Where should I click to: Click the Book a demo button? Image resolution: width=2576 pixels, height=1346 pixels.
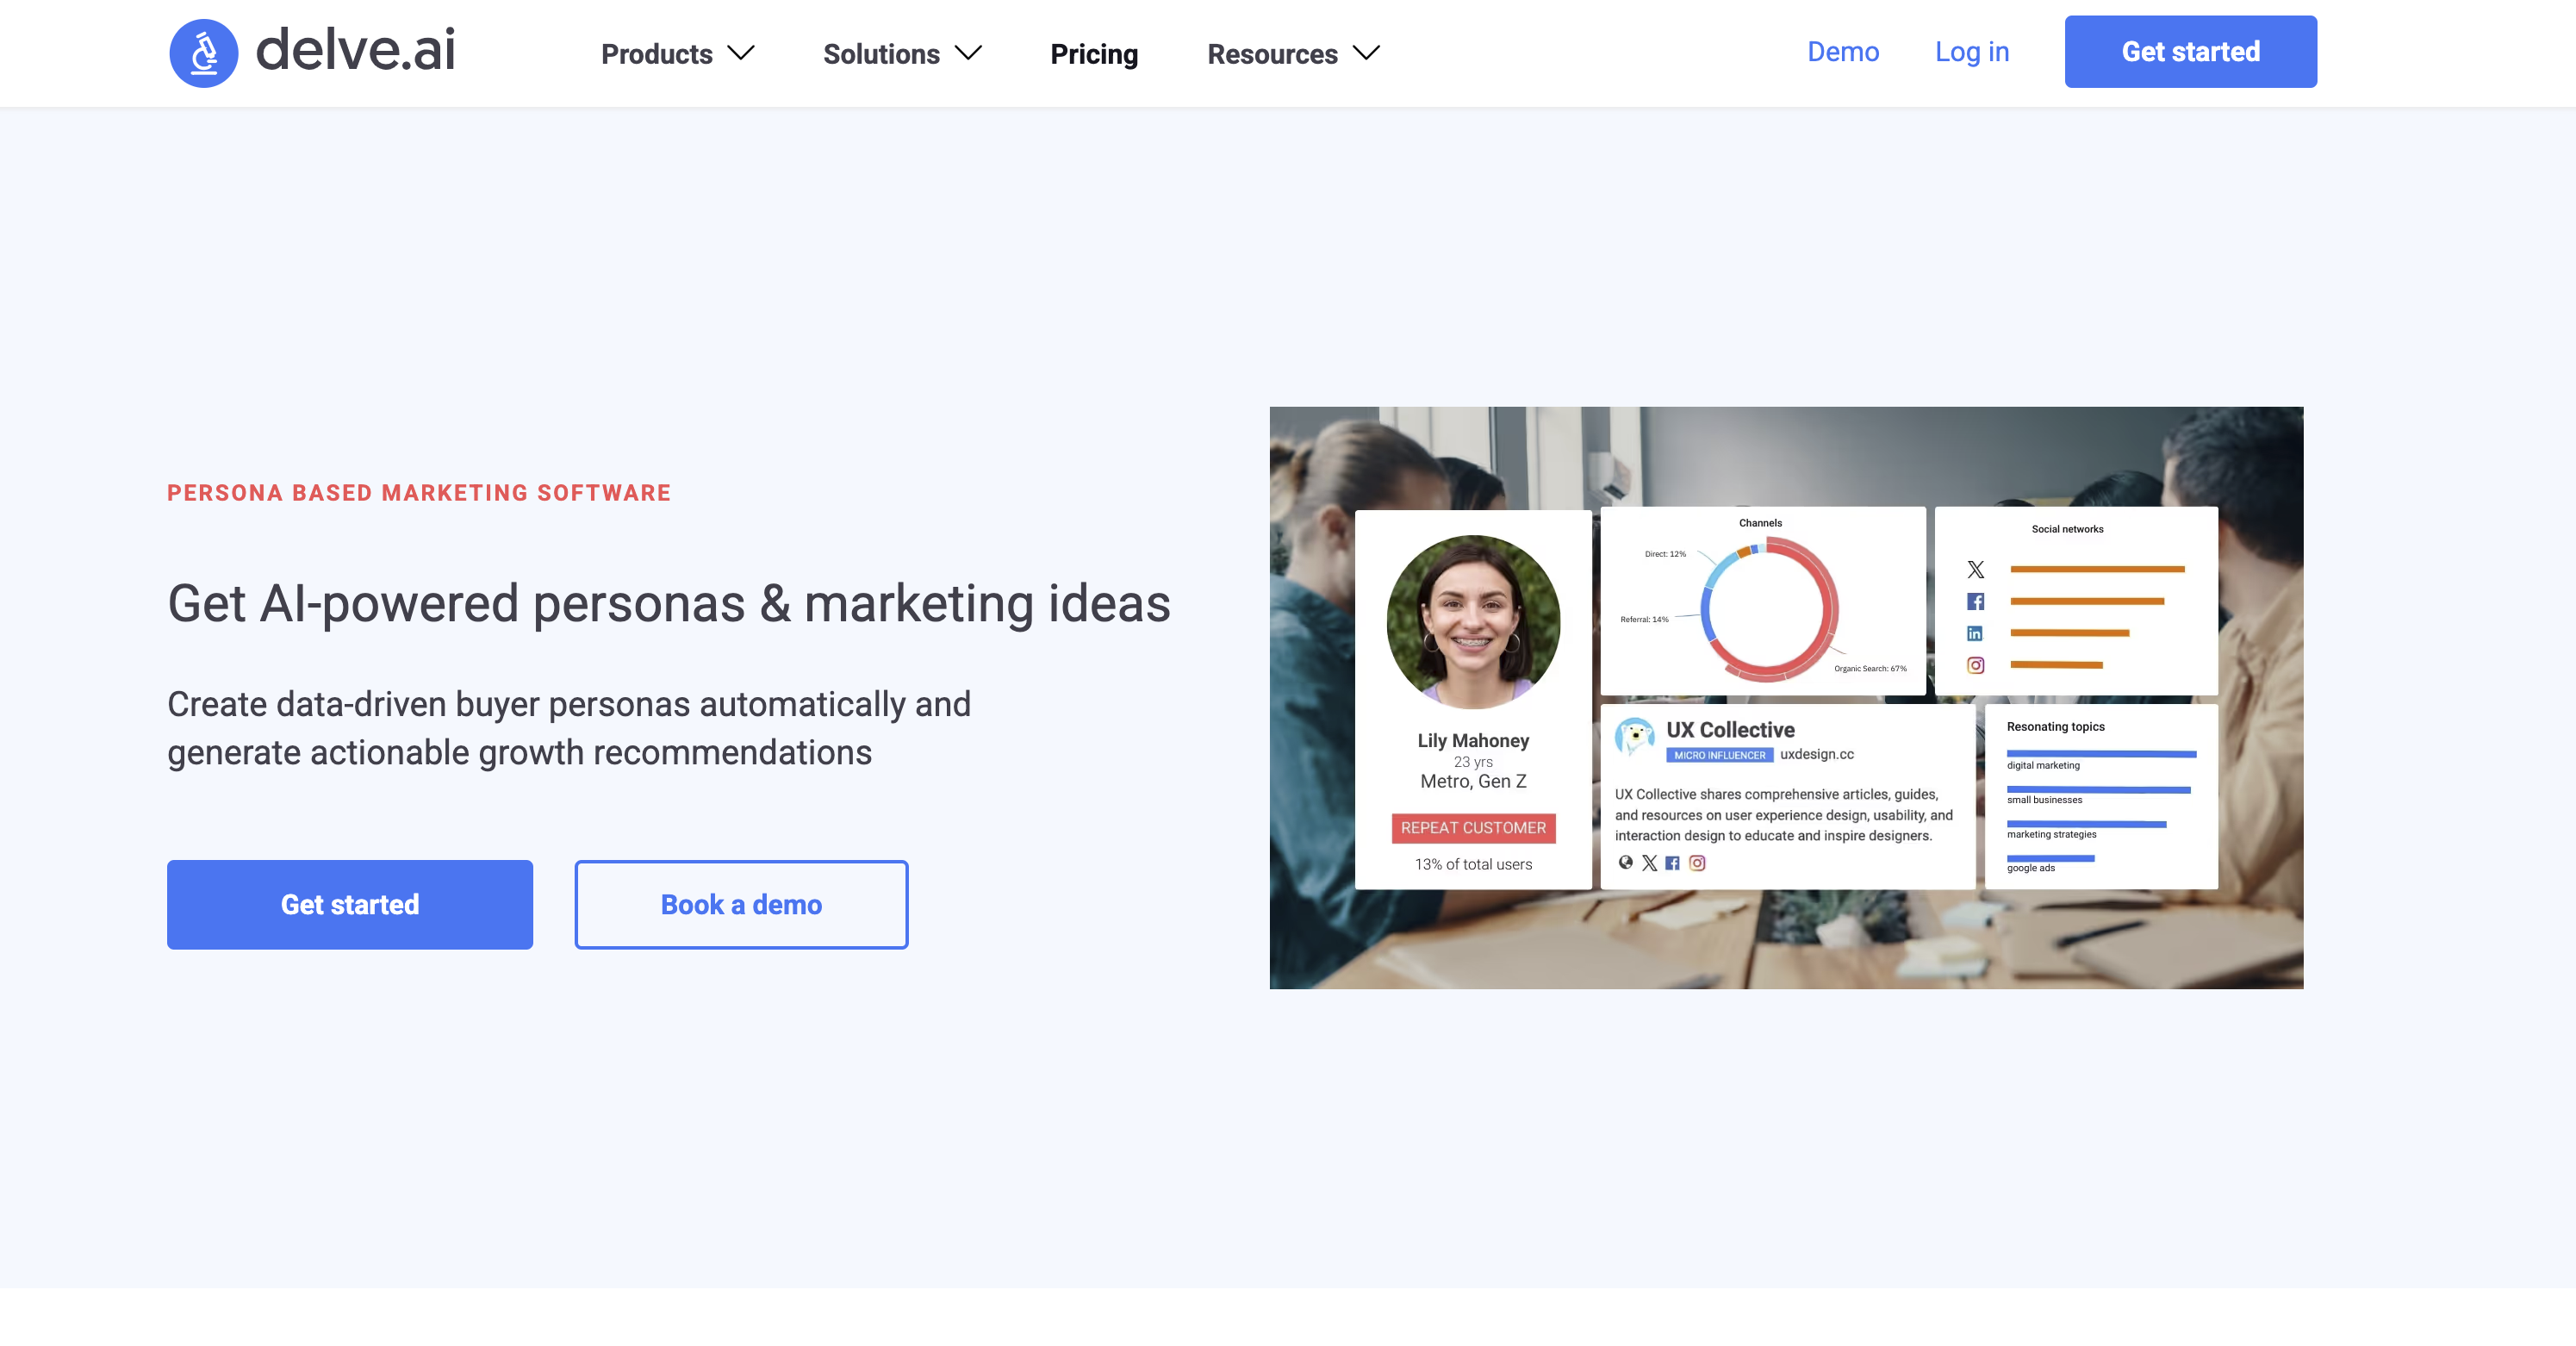click(741, 904)
